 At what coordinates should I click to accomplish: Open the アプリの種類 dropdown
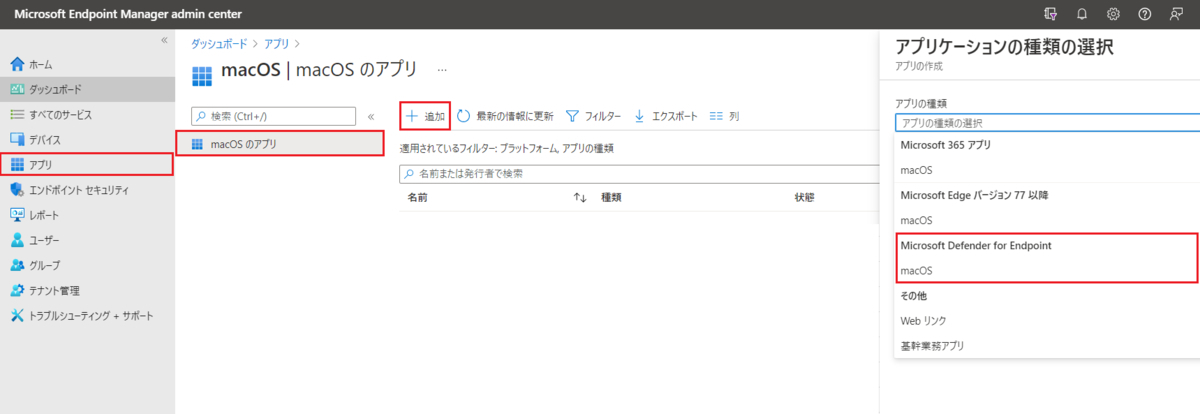[1047, 123]
